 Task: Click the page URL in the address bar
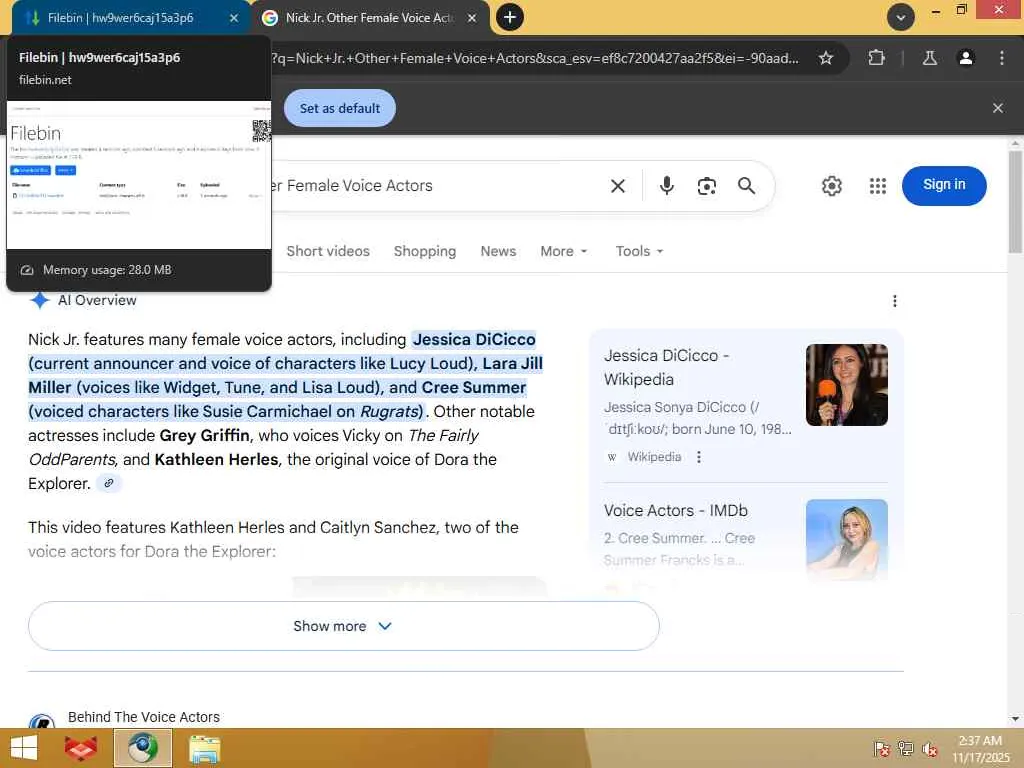pos(536,58)
